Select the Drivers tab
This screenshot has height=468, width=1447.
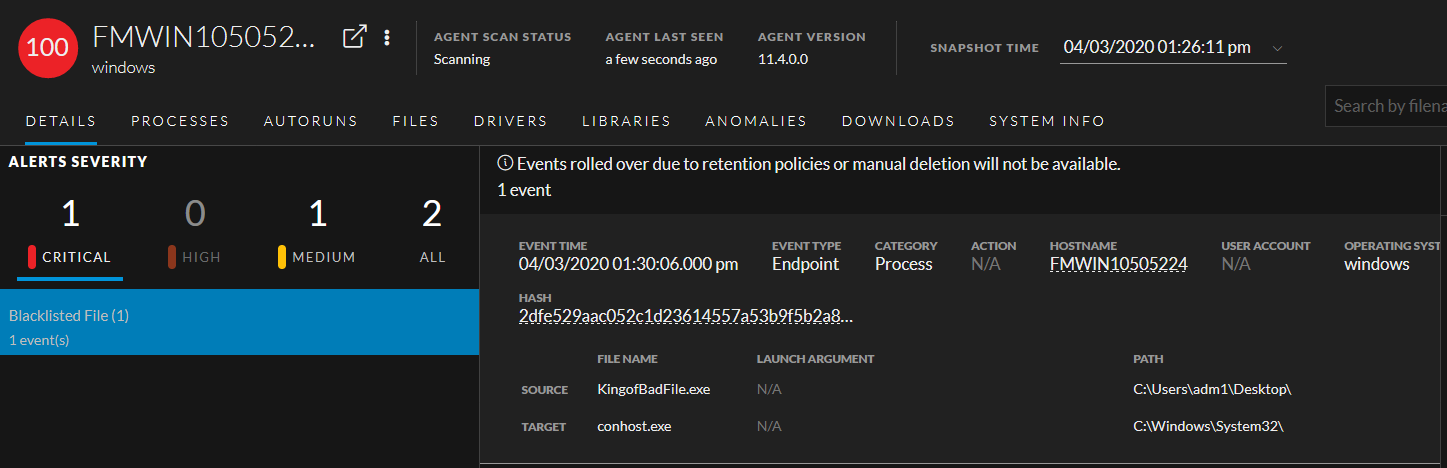coord(511,121)
